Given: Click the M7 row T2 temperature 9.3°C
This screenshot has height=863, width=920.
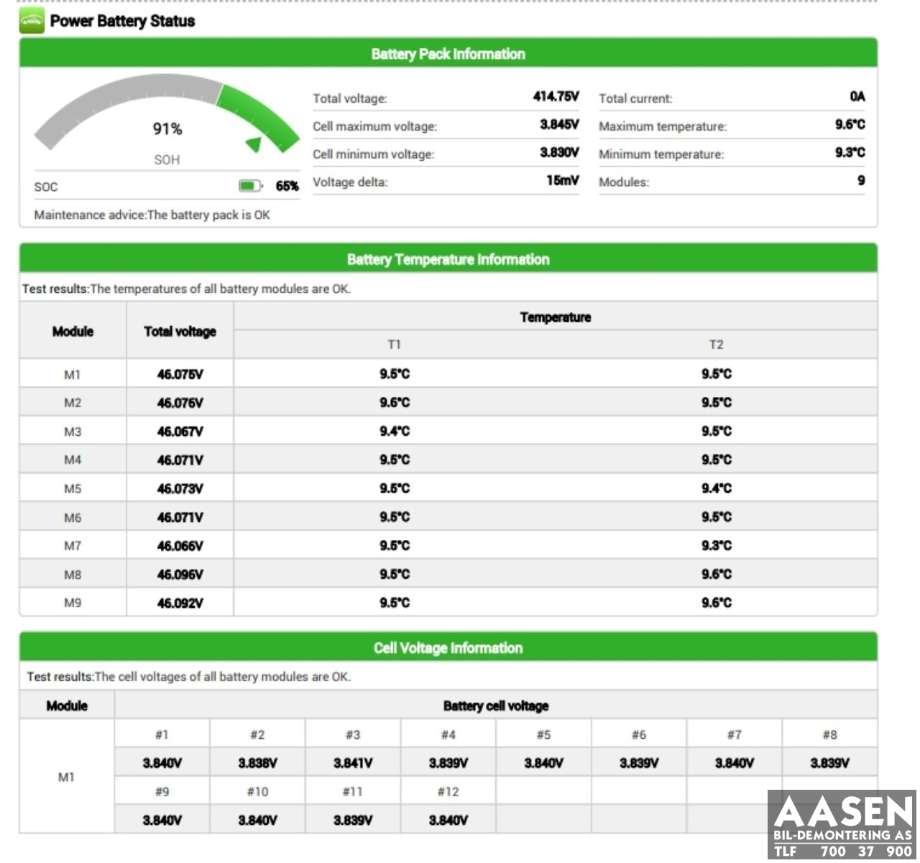Looking at the screenshot, I should tap(716, 546).
